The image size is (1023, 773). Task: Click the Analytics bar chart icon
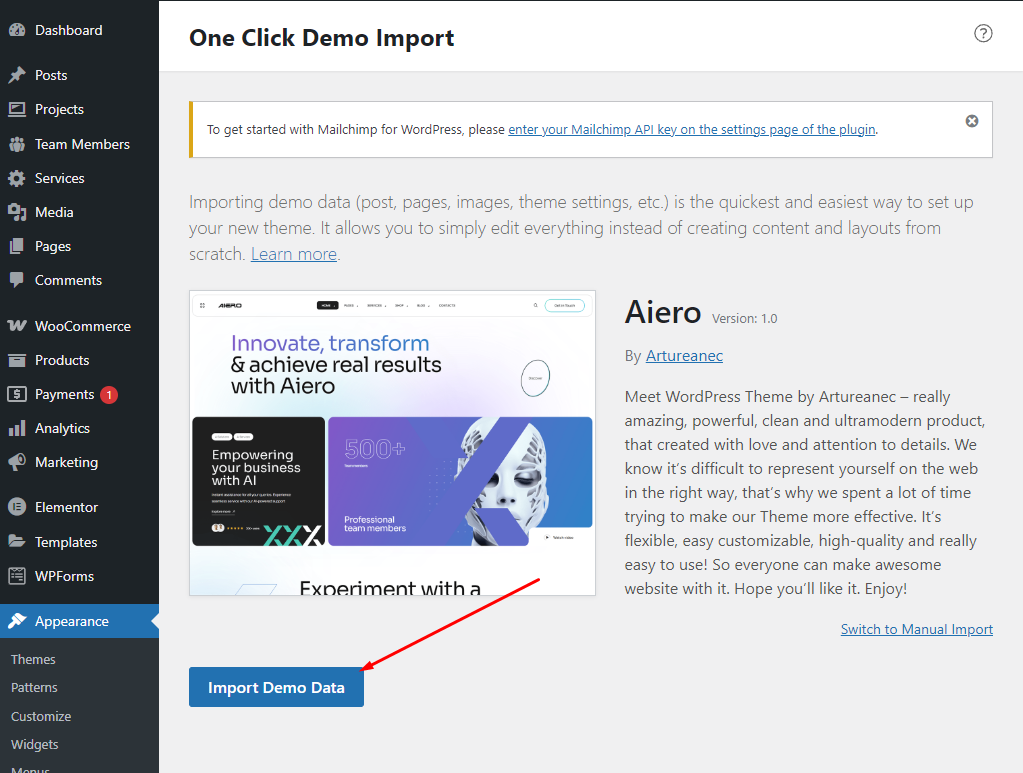point(17,428)
